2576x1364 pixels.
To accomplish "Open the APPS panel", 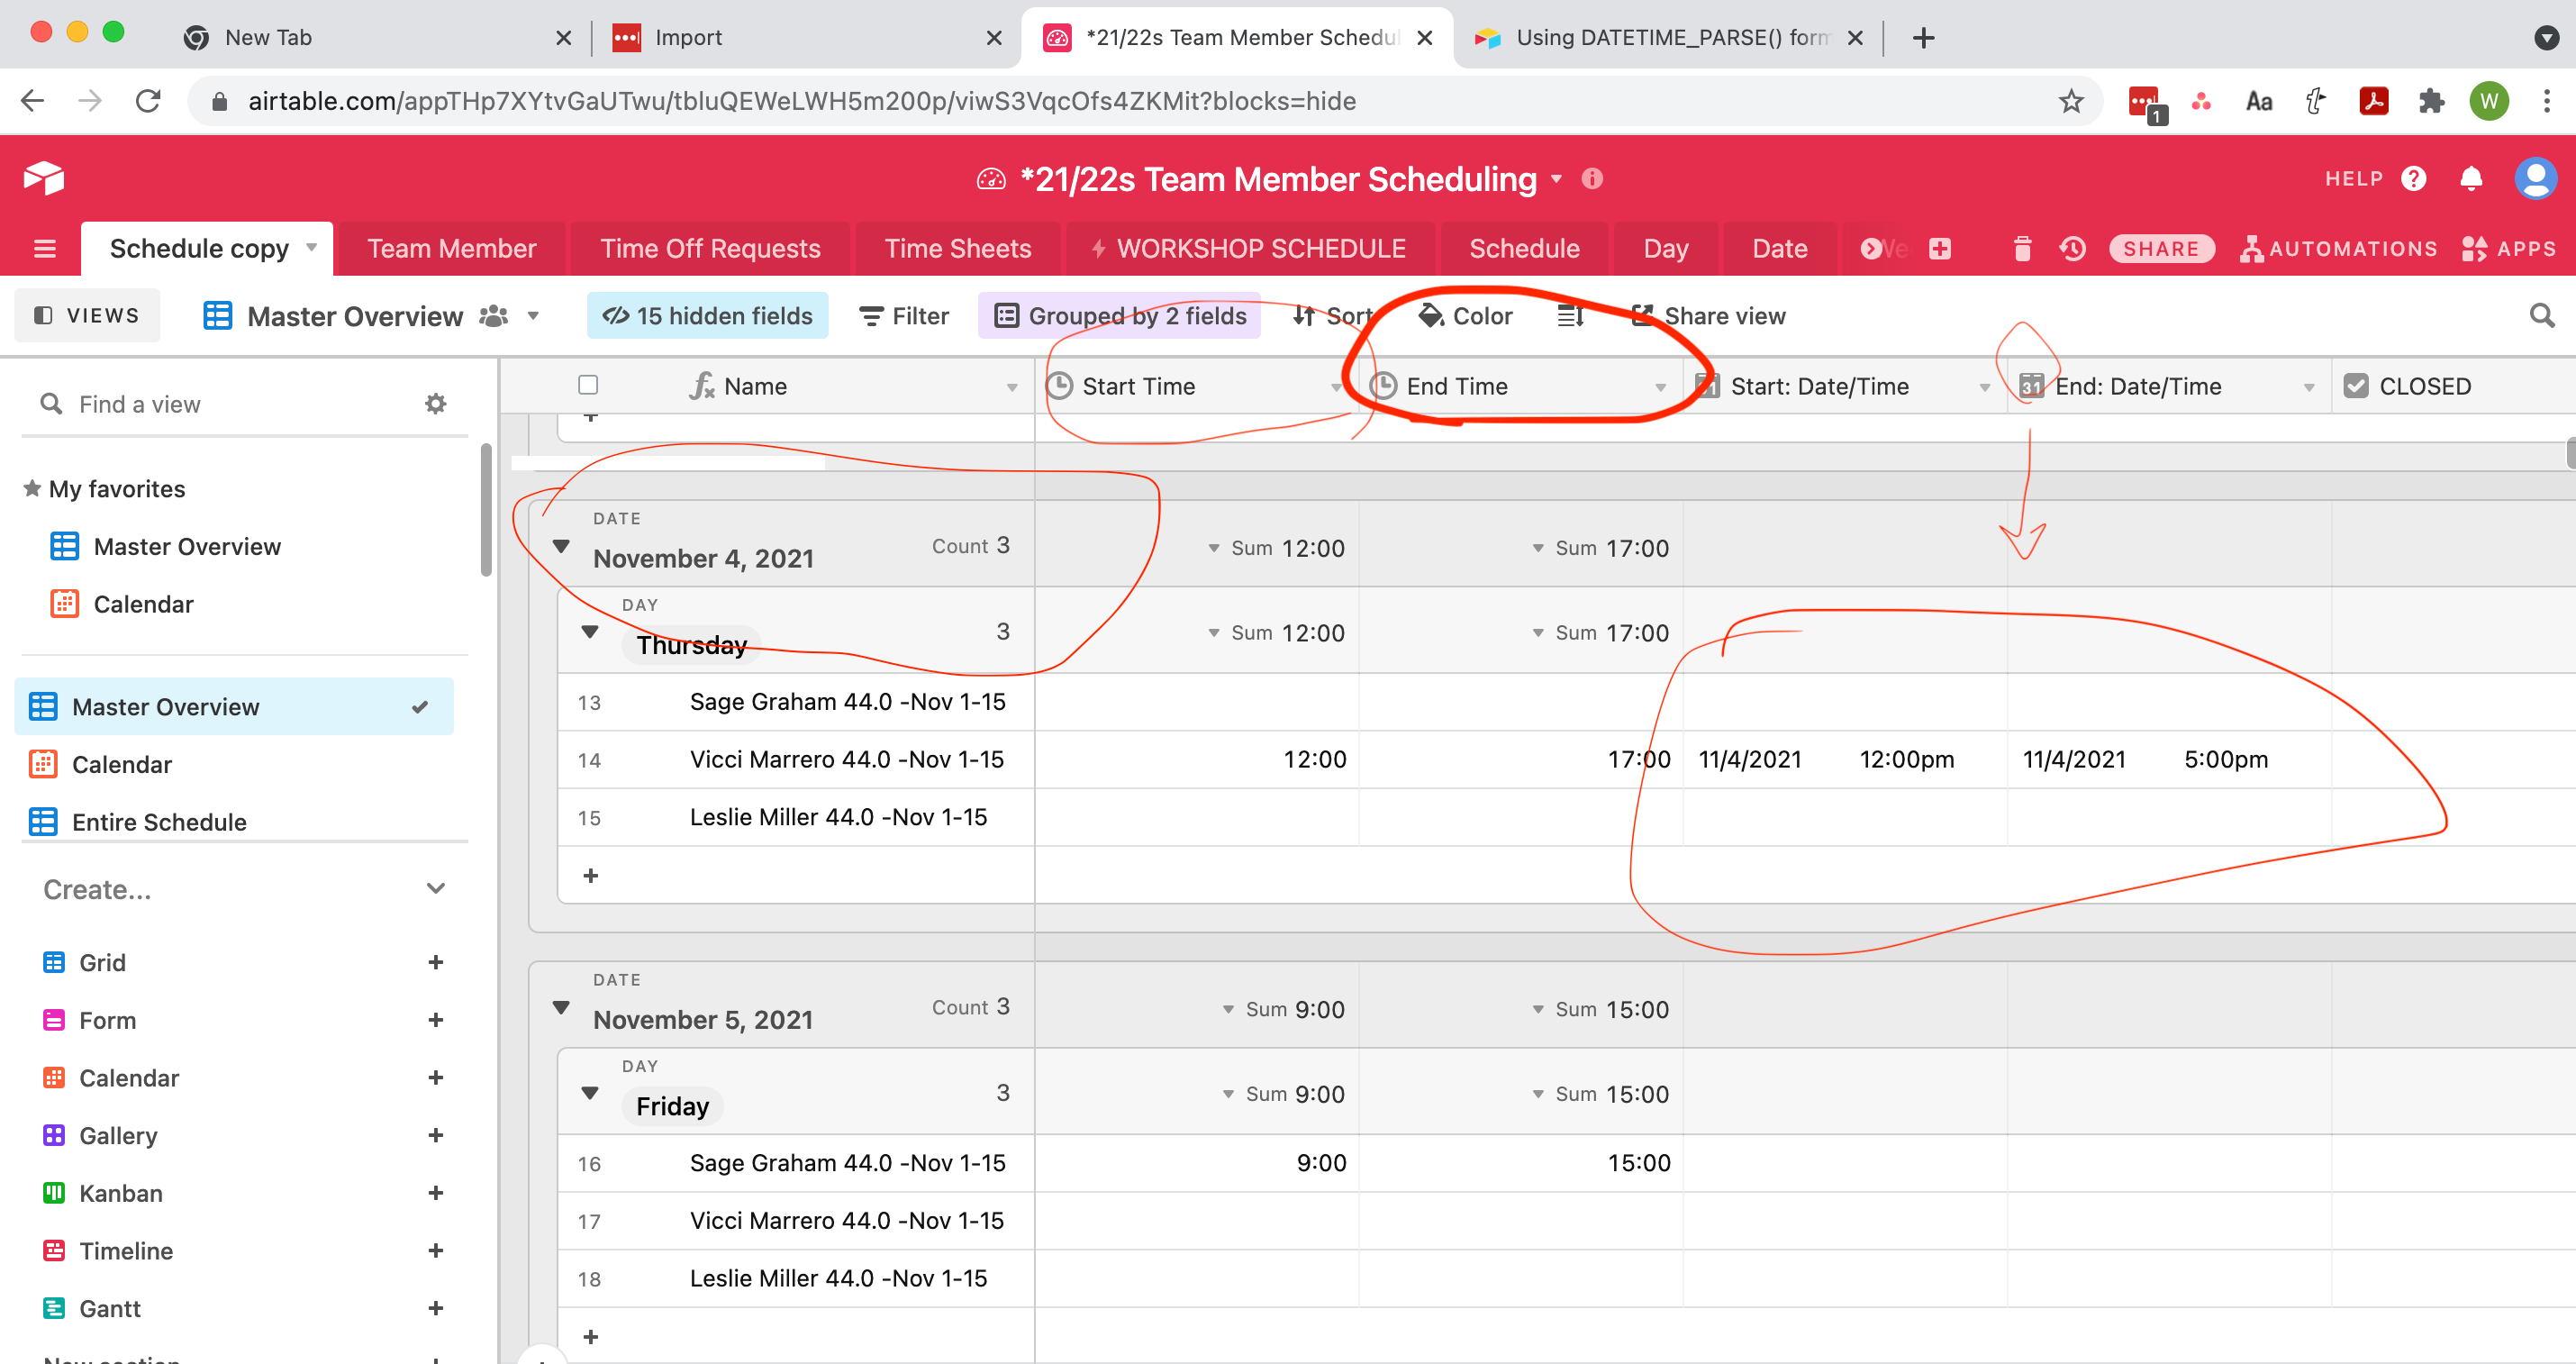I will 2509,249.
